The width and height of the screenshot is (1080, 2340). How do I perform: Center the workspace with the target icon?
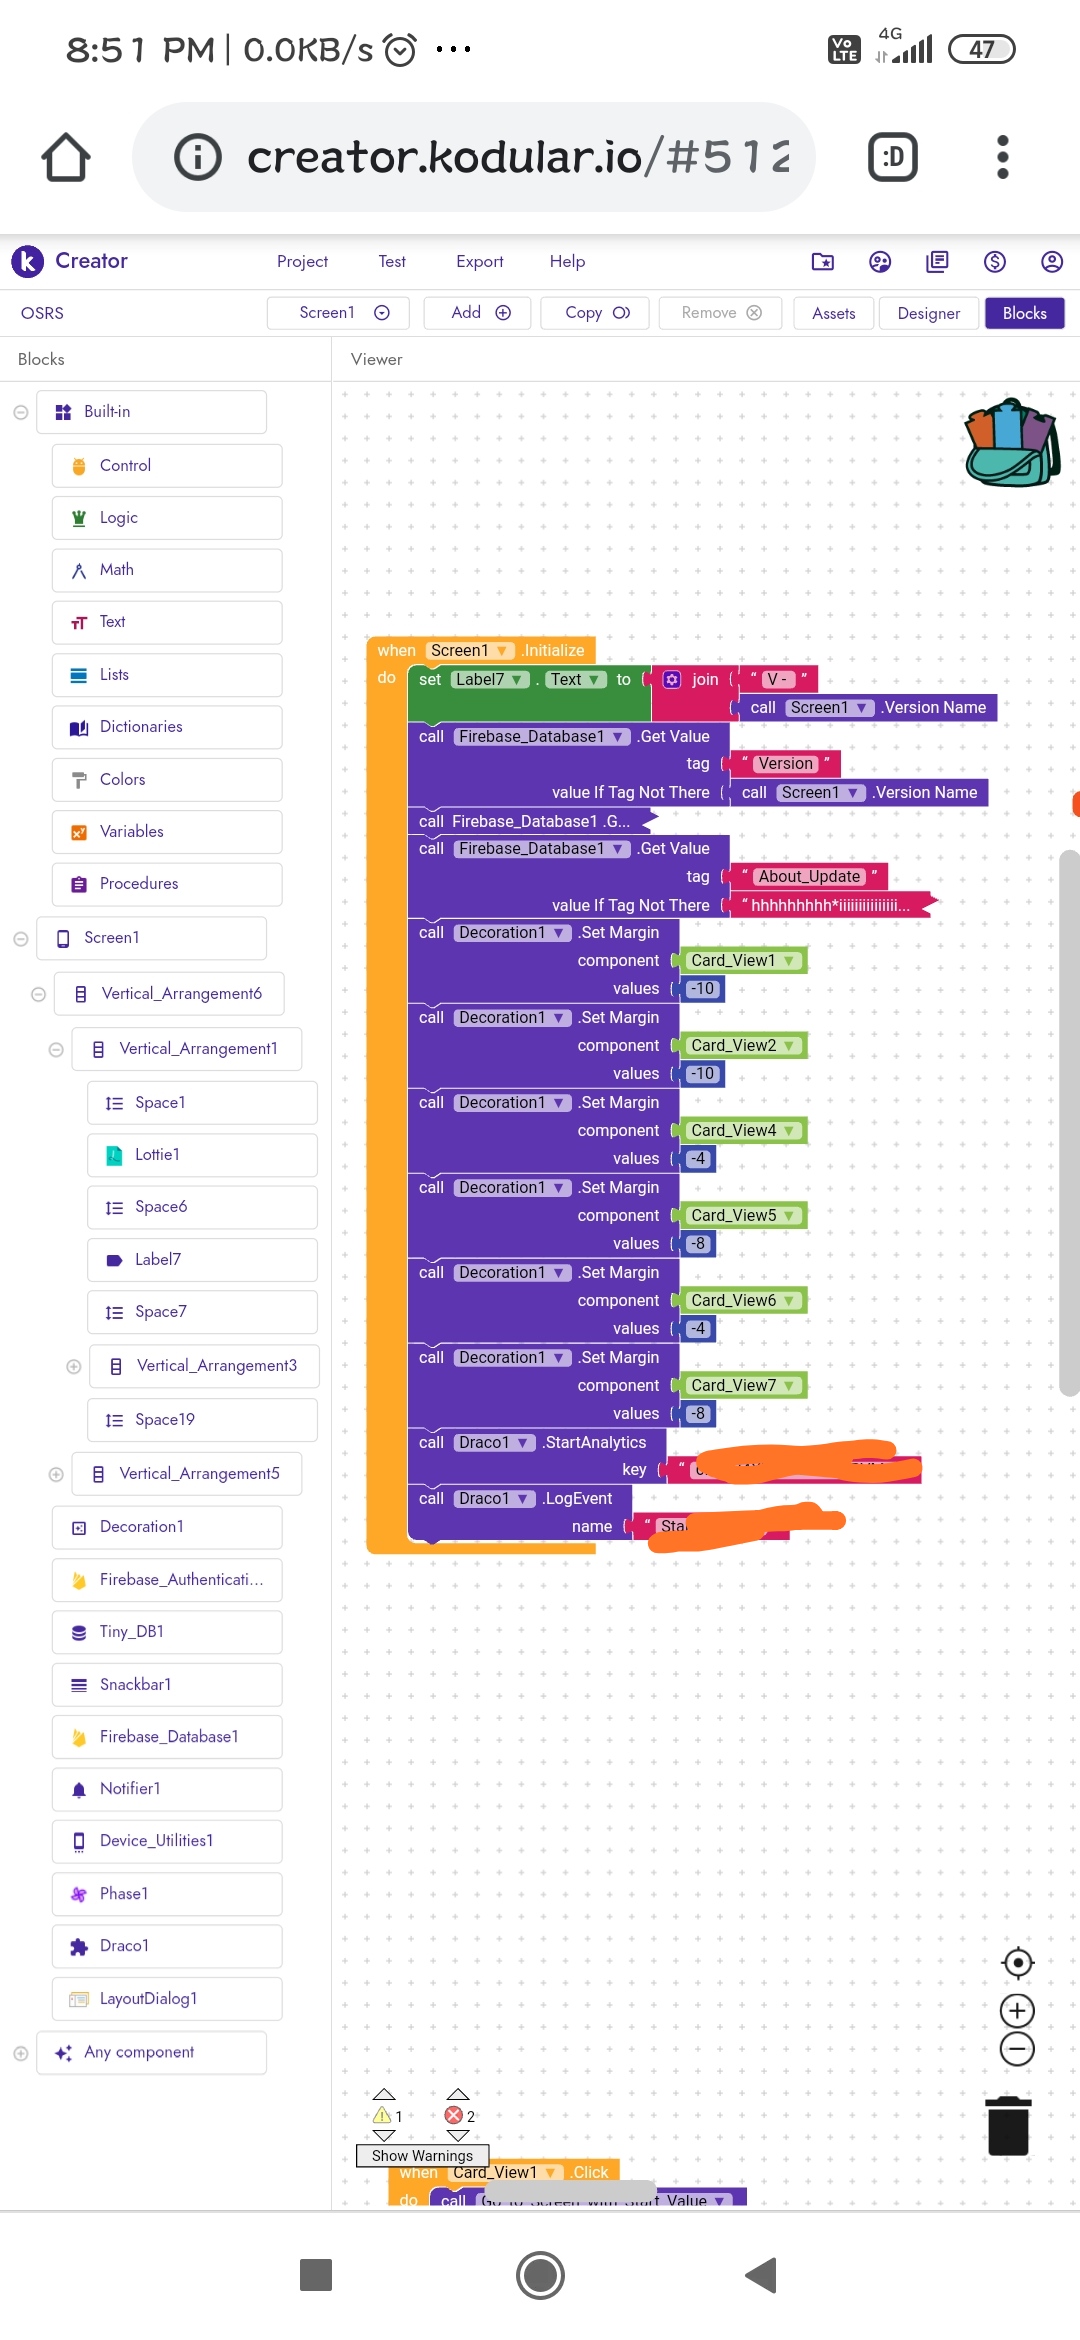pos(1018,1963)
